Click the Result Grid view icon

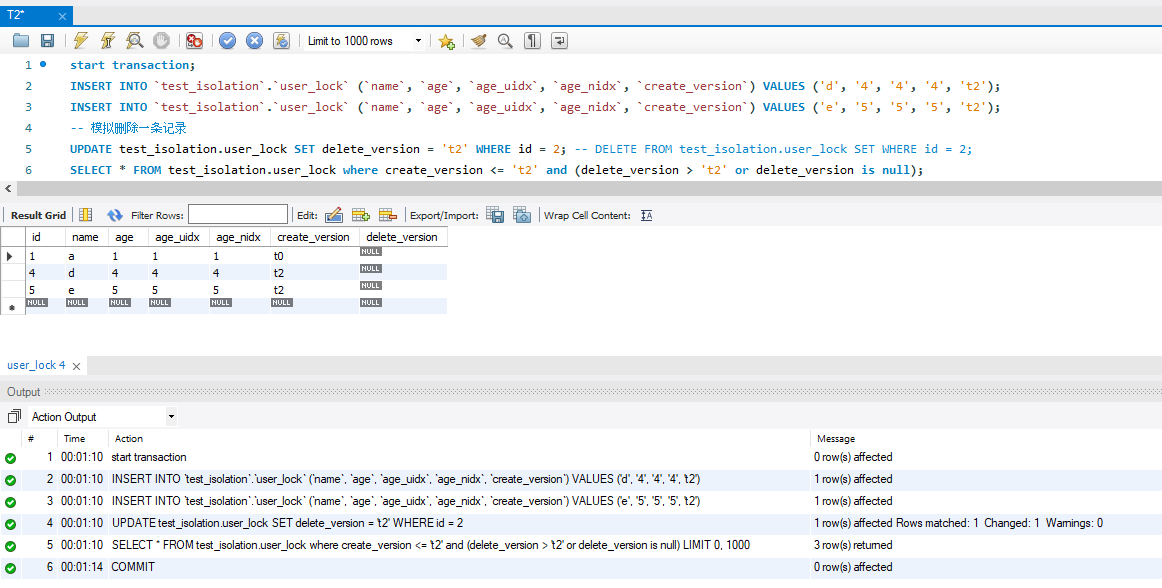(x=86, y=215)
